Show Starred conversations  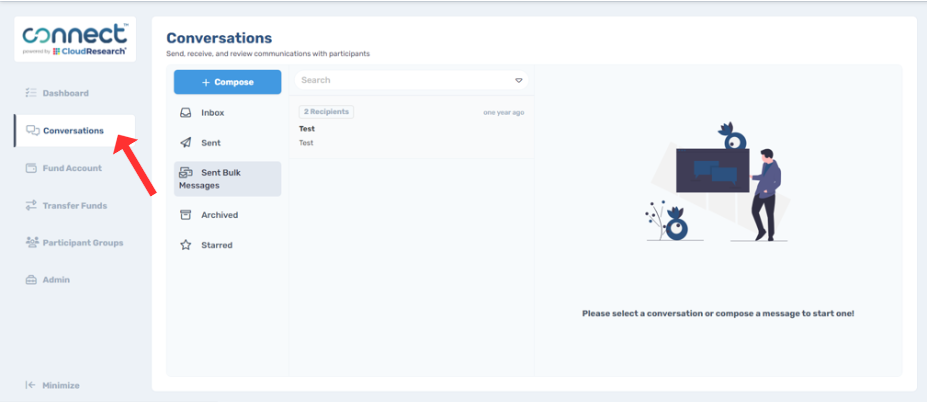point(228,245)
